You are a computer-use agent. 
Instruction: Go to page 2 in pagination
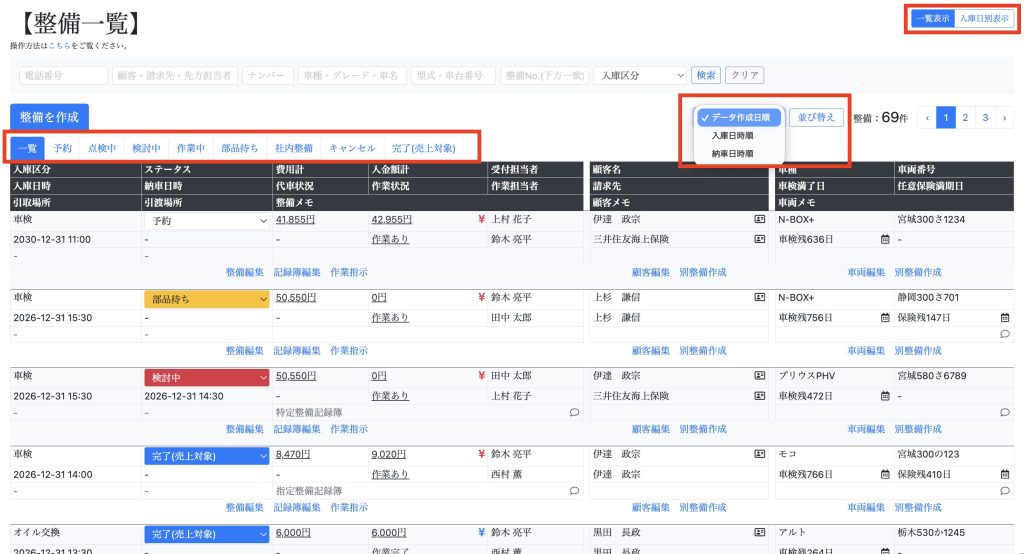965,118
